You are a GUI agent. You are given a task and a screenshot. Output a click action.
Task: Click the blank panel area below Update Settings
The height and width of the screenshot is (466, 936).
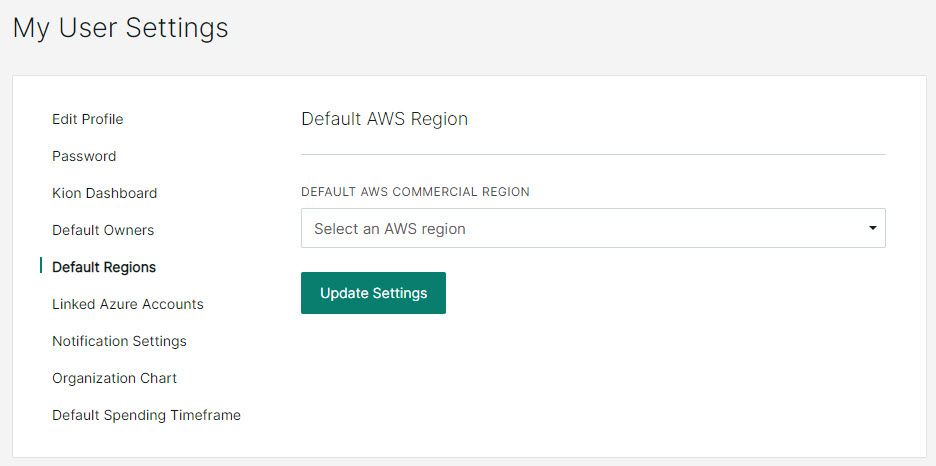coord(593,382)
